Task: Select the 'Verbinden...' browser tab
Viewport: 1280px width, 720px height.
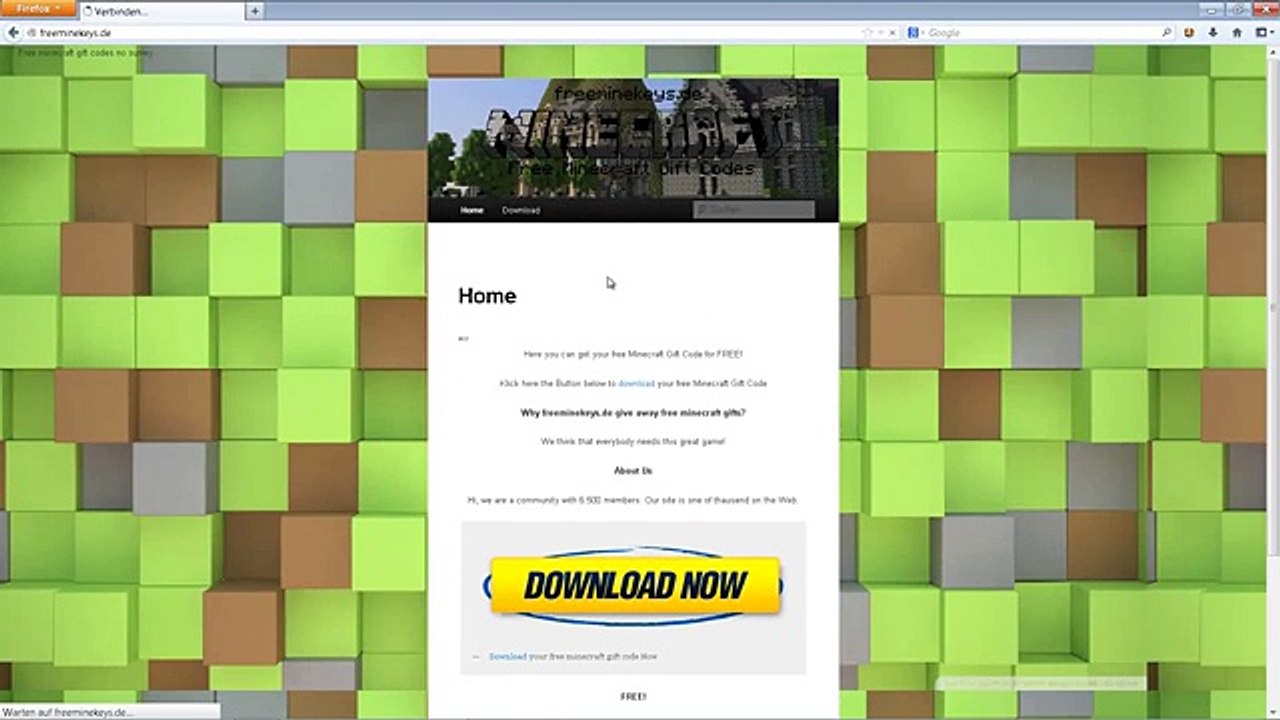Action: 162,11
